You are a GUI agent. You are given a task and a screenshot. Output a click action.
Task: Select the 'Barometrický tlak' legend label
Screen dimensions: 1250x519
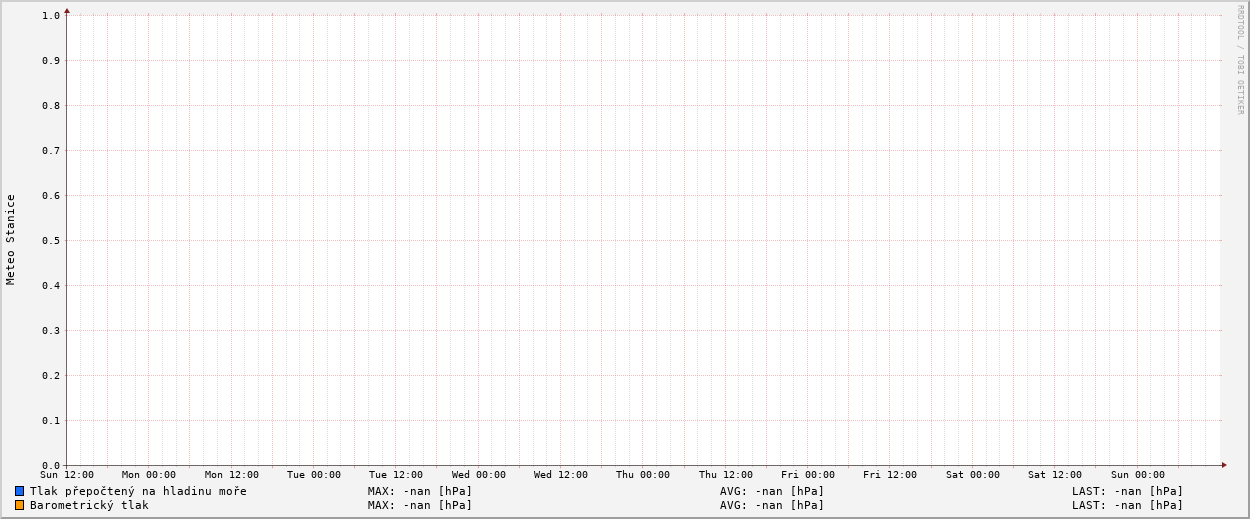coord(89,505)
